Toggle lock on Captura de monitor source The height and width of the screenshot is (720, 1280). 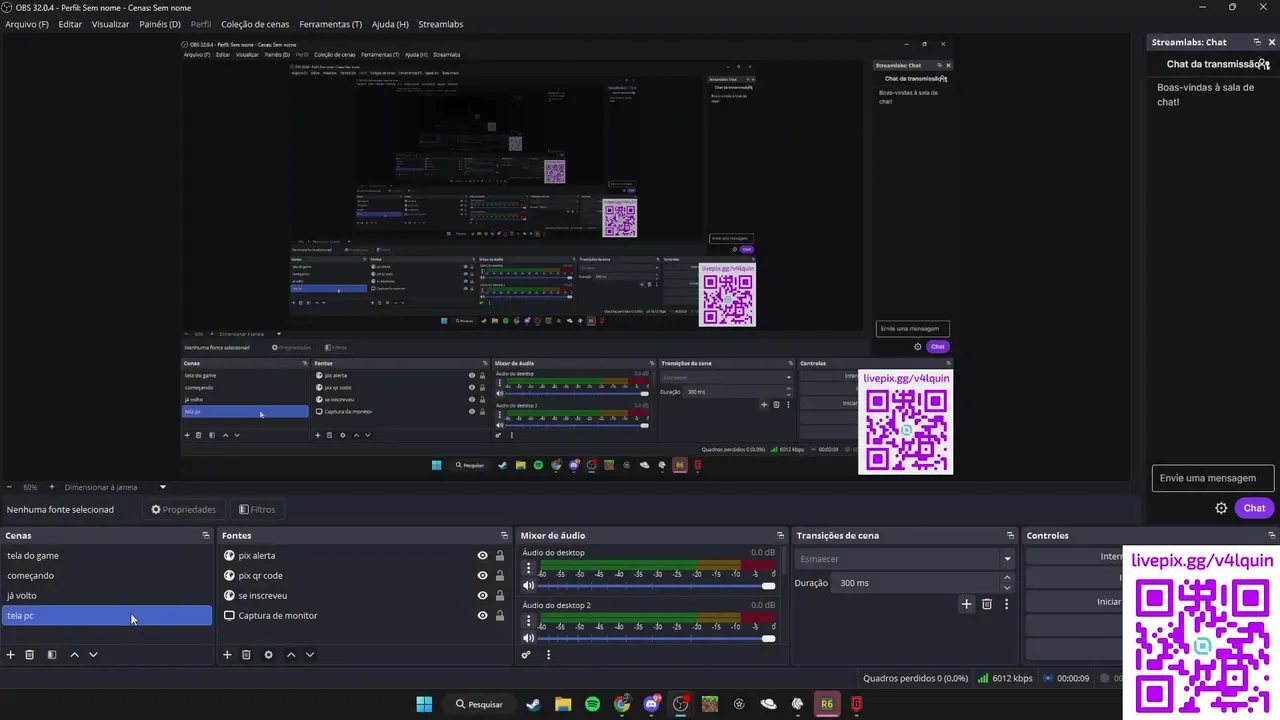[500, 616]
